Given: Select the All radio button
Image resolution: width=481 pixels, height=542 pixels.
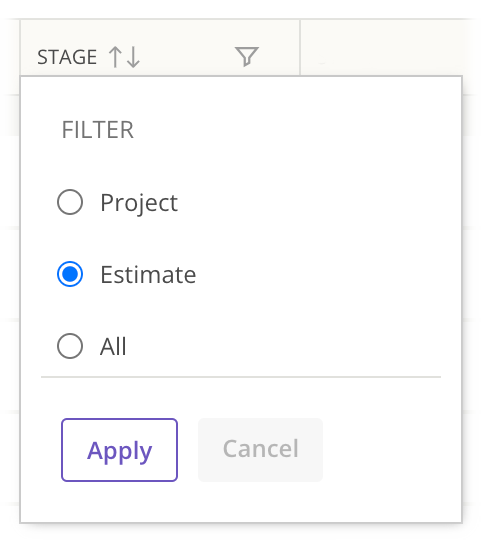Looking at the screenshot, I should [70, 346].
